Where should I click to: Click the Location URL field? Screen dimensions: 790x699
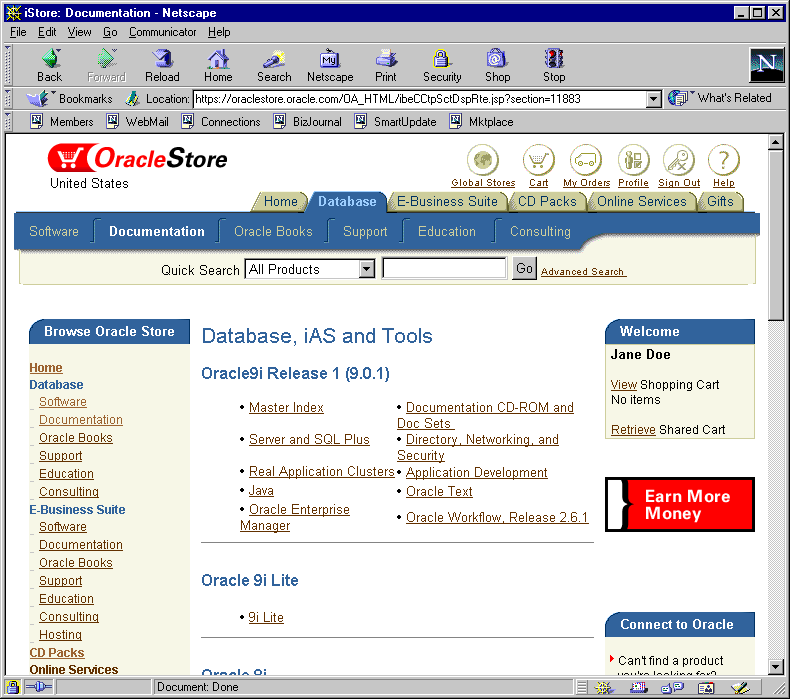(420, 99)
